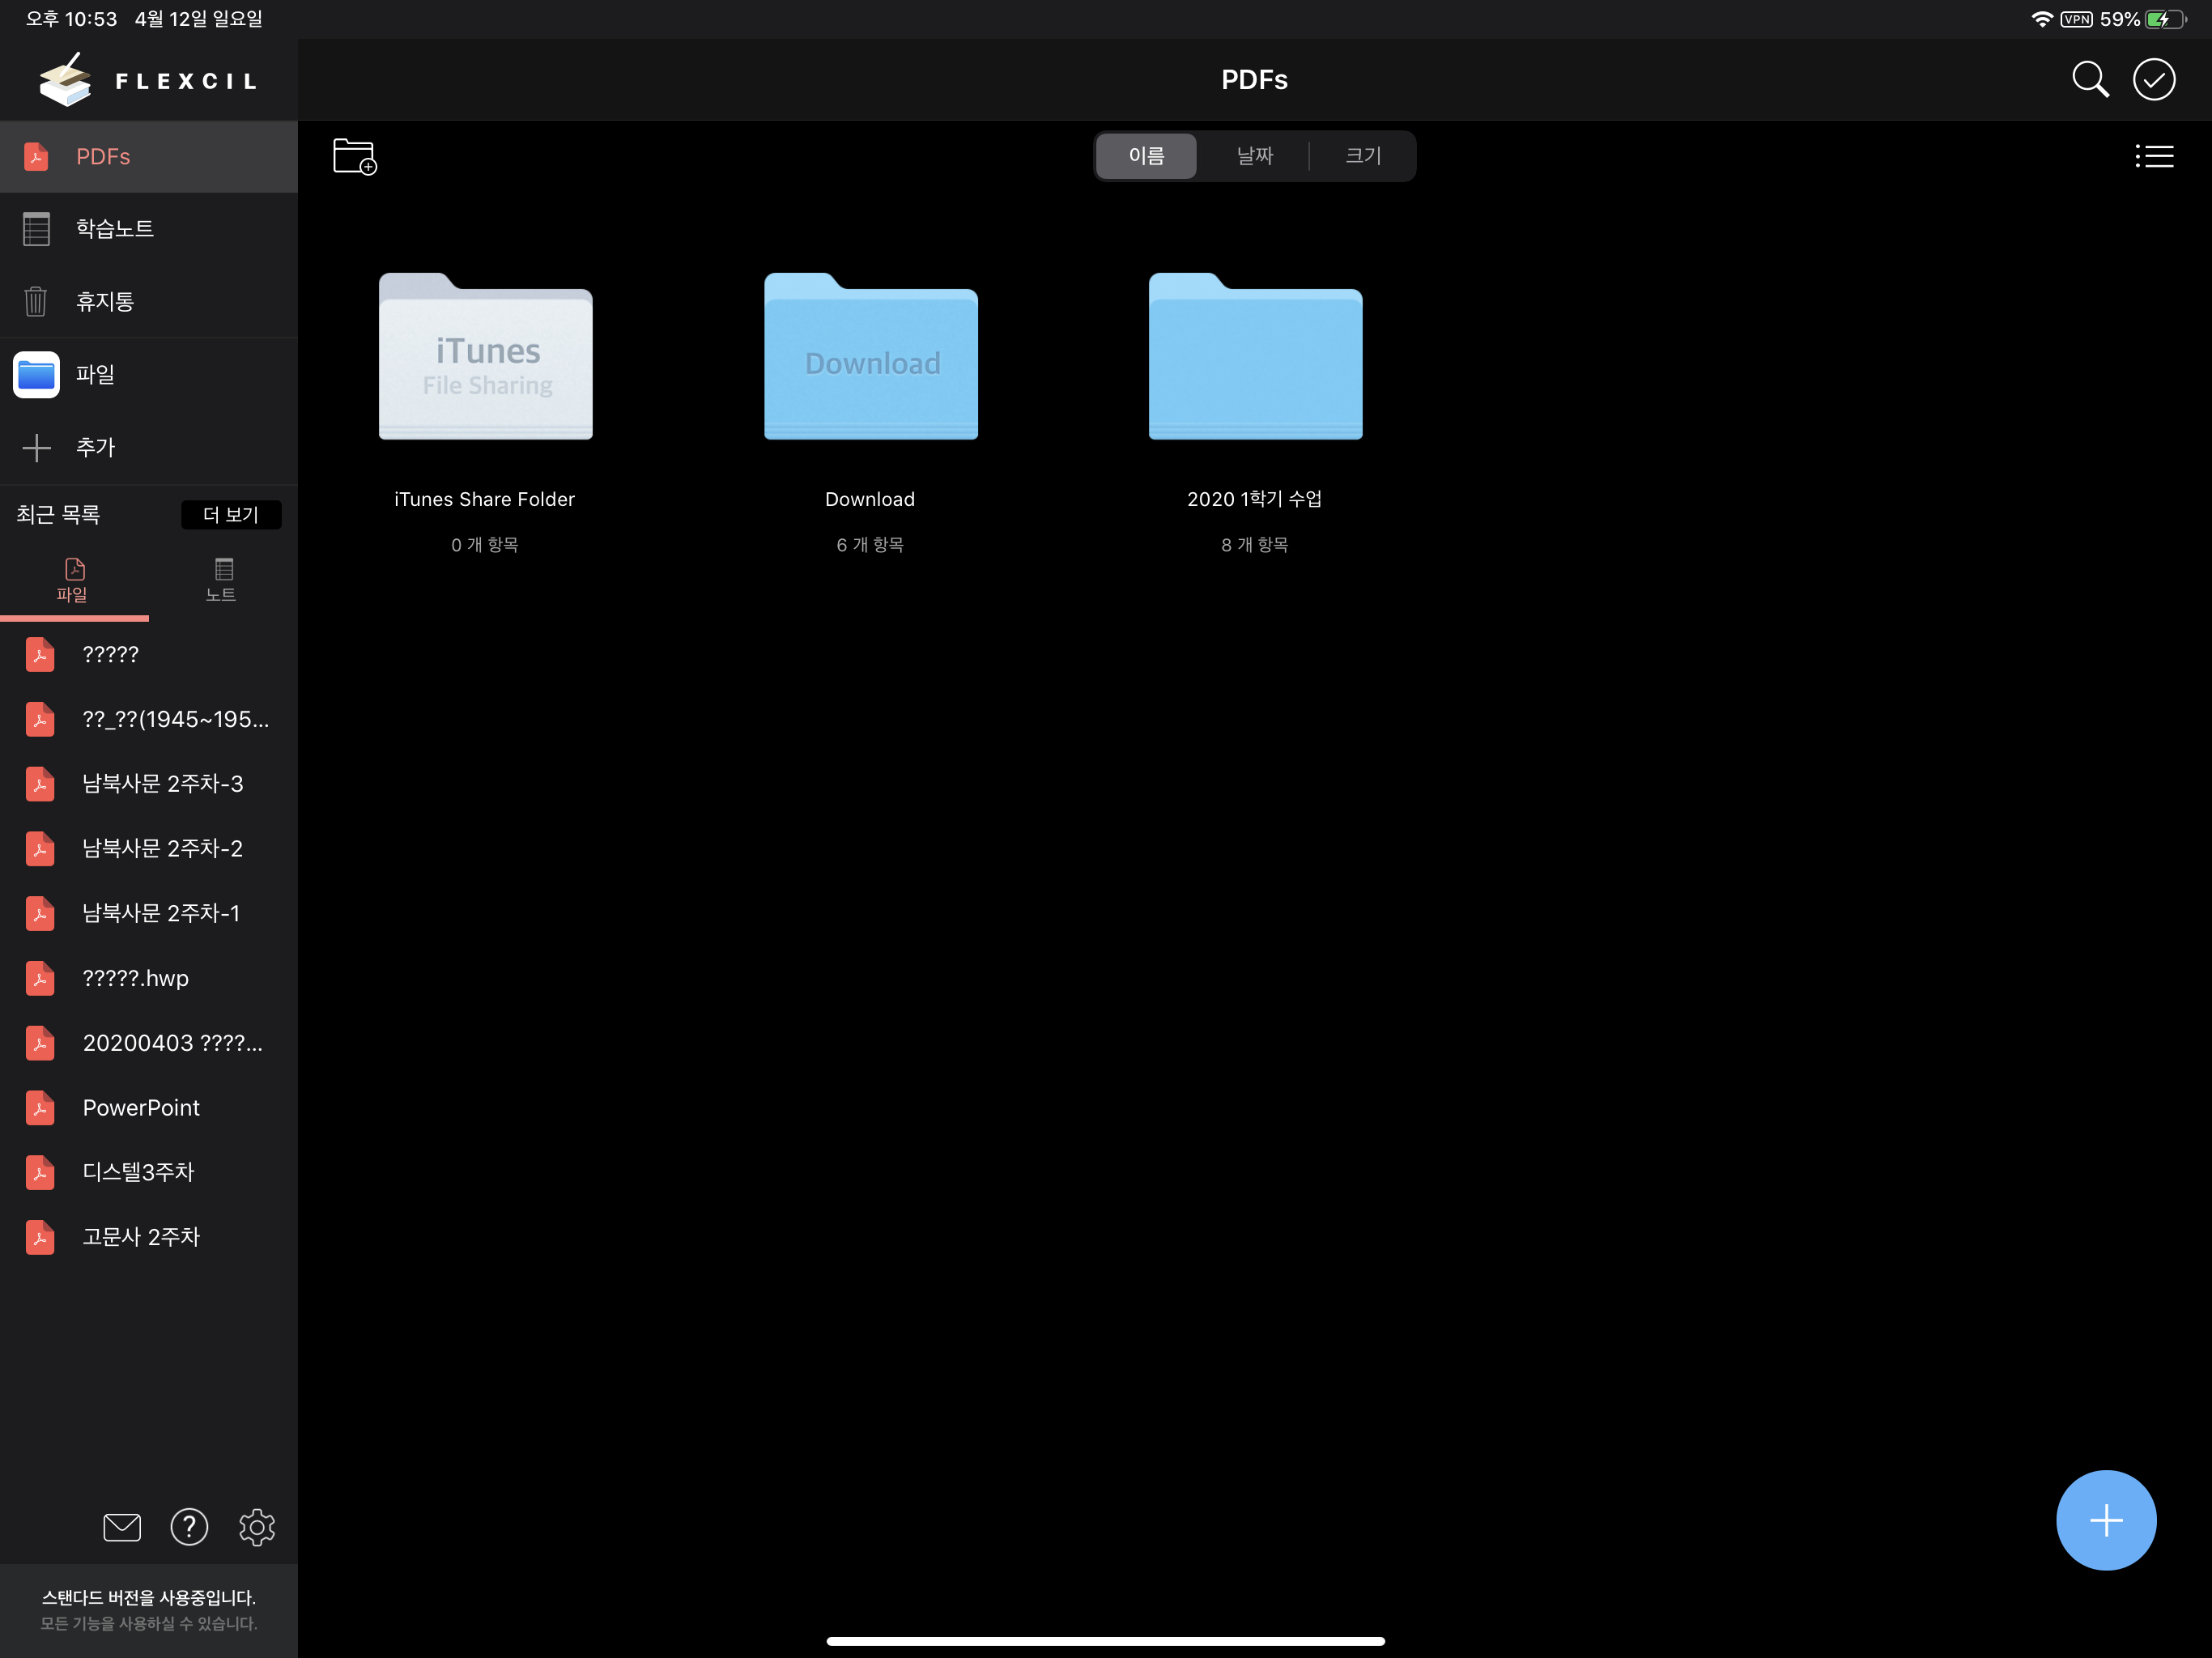Tap the blue plus add button

pos(2105,1519)
